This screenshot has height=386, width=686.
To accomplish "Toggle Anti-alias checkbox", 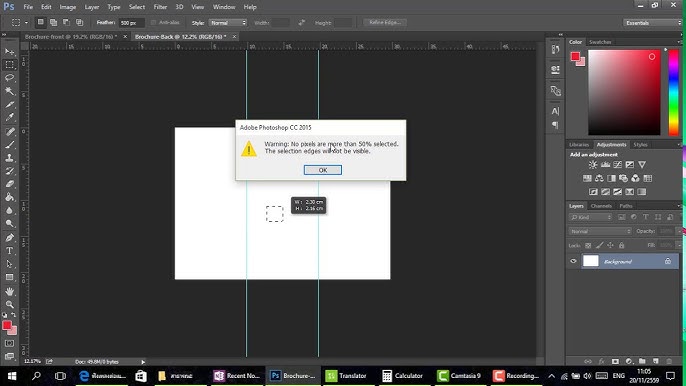I will coord(153,22).
